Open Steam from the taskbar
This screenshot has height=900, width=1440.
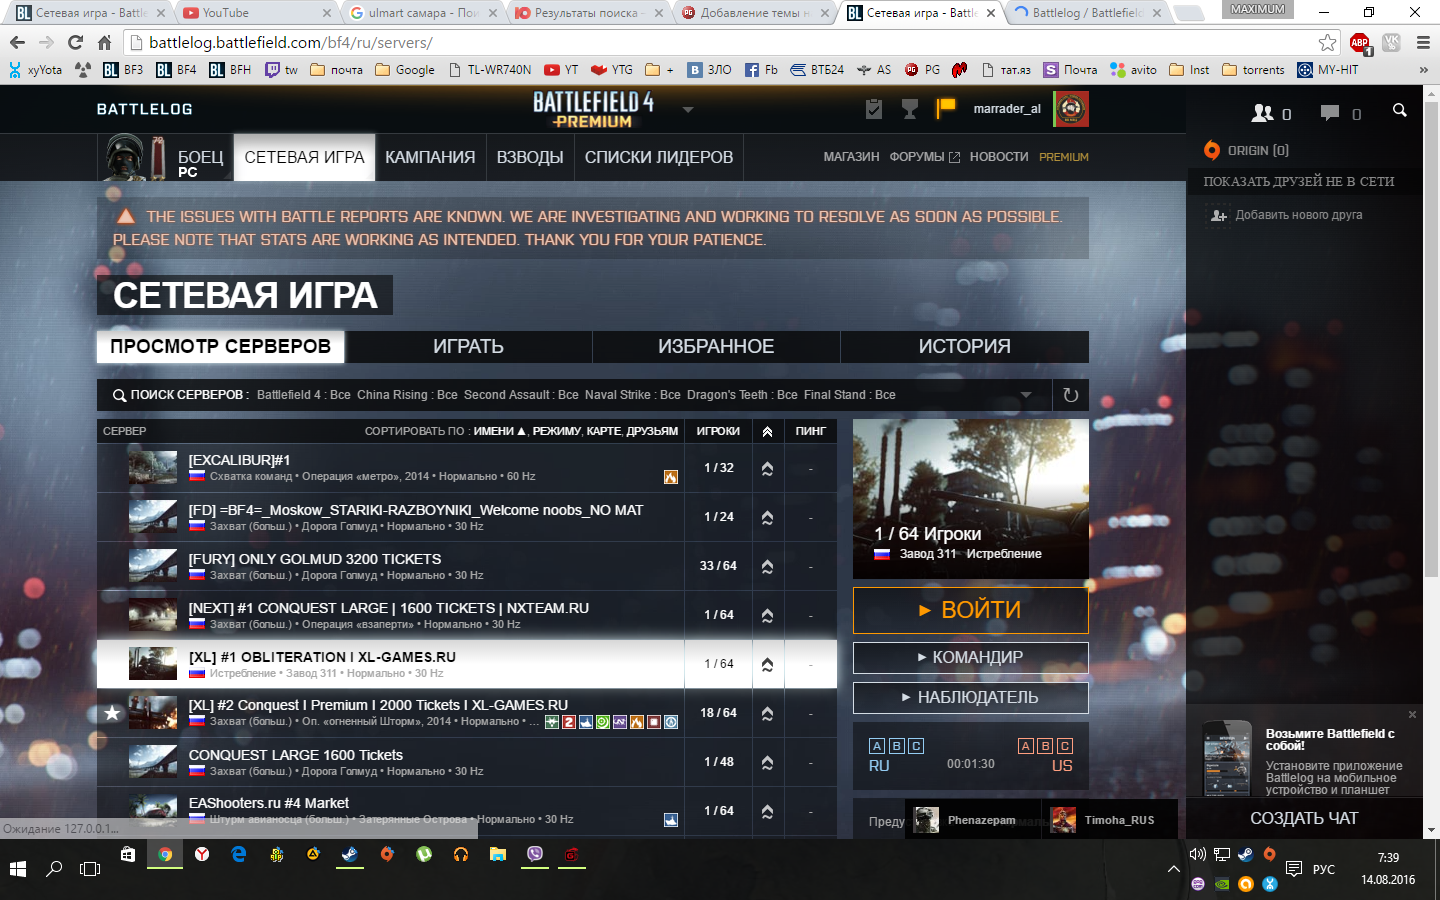pyautogui.click(x=350, y=855)
